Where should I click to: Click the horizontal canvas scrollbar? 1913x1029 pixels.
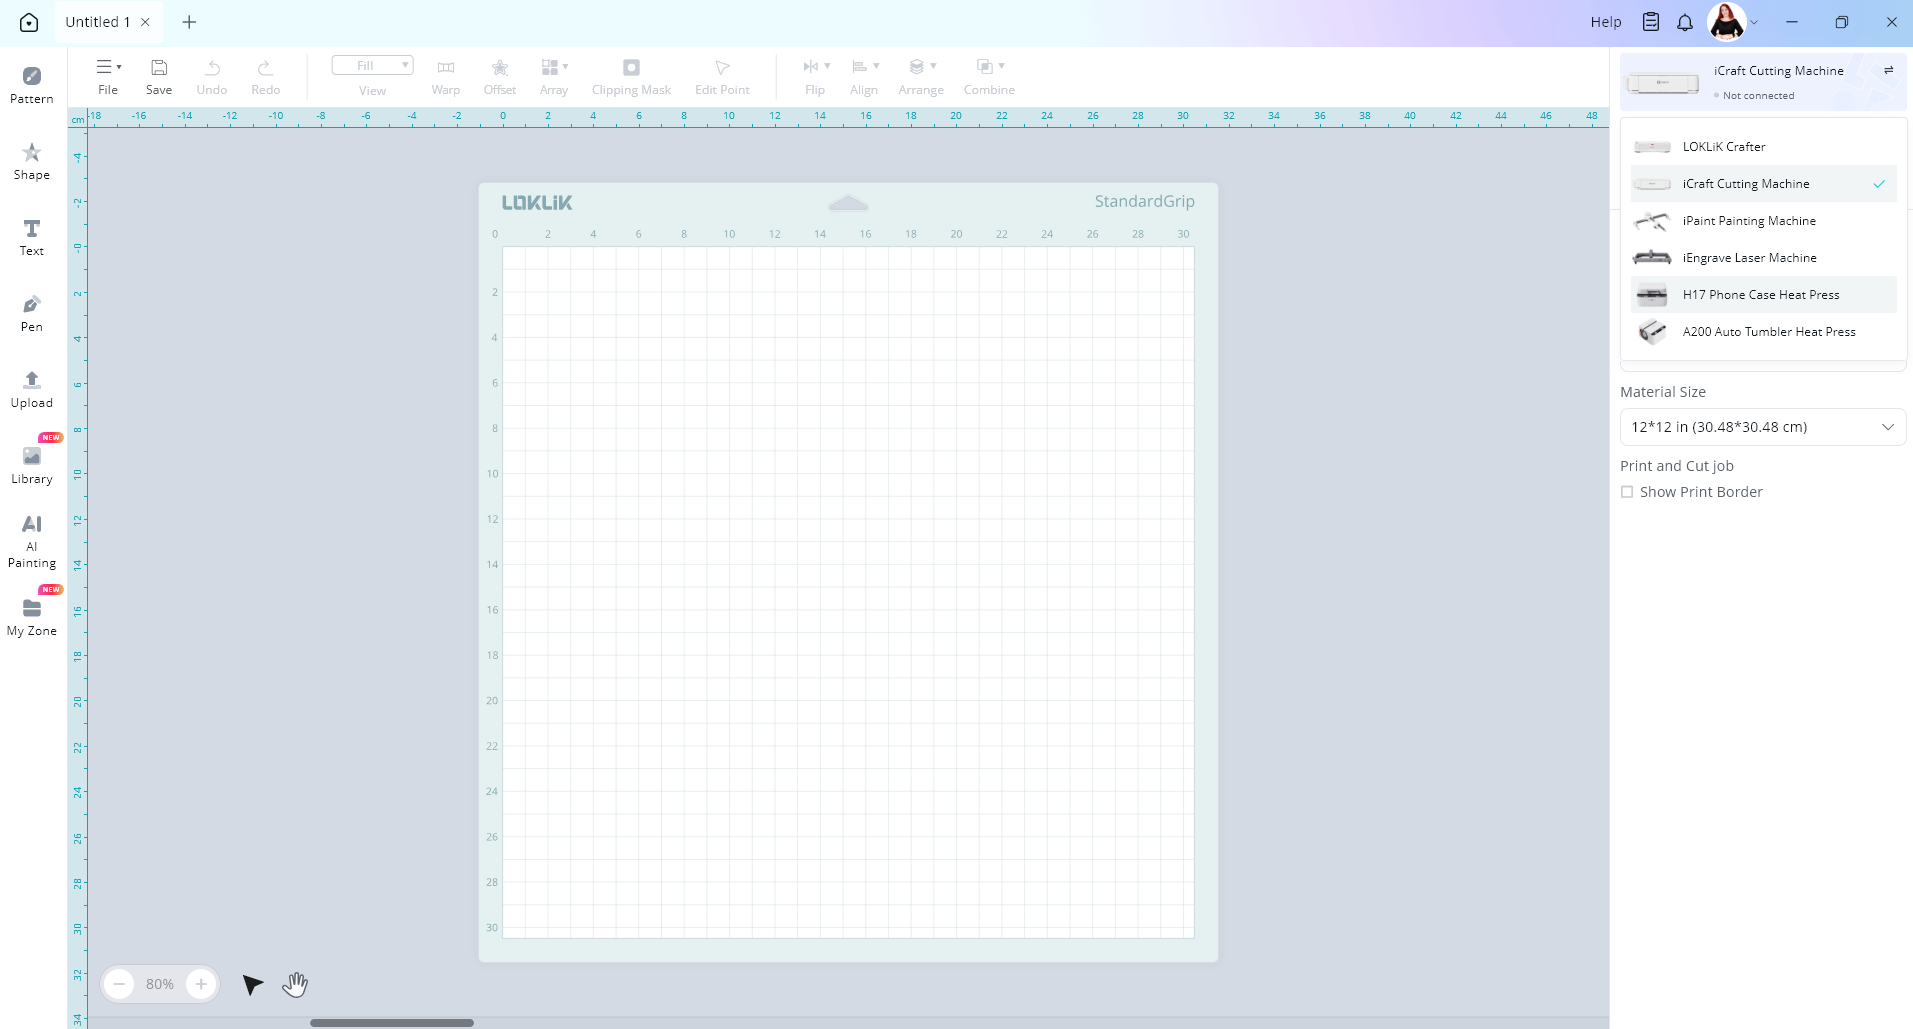click(x=391, y=1023)
